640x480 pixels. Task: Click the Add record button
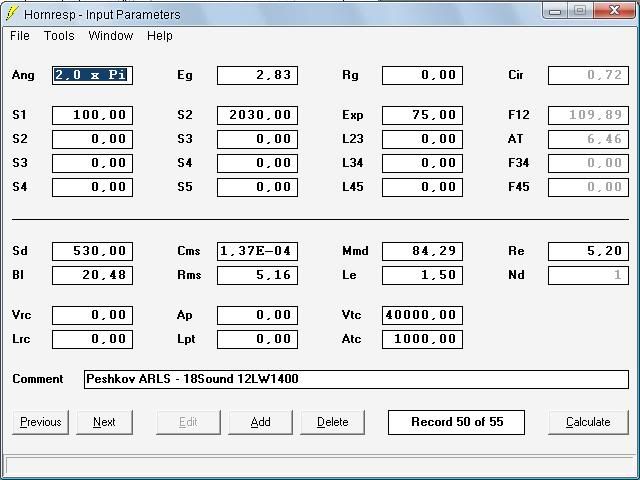[x=260, y=422]
